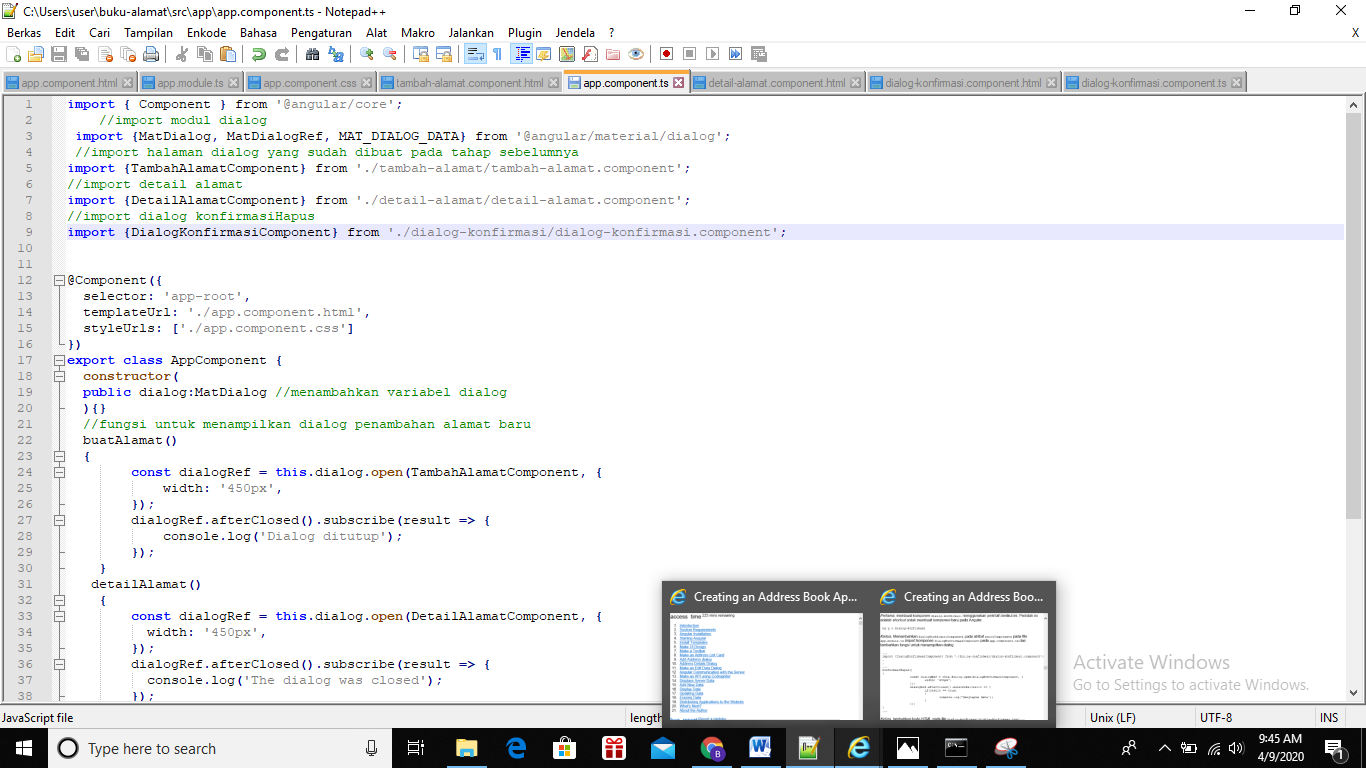The height and width of the screenshot is (768, 1366).
Task: Switch to app.module.ts tab
Action: pos(188,83)
